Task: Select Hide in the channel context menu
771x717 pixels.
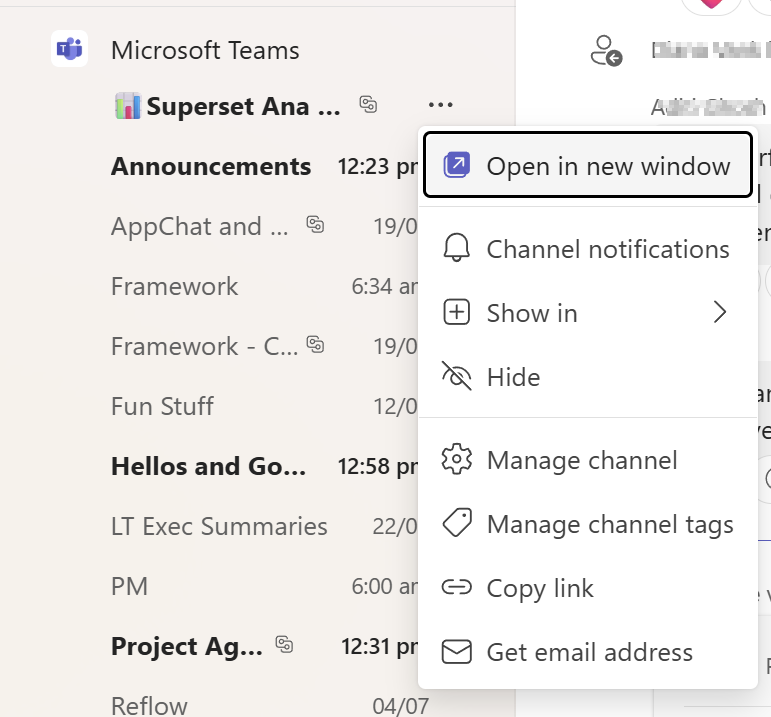Action: point(588,377)
